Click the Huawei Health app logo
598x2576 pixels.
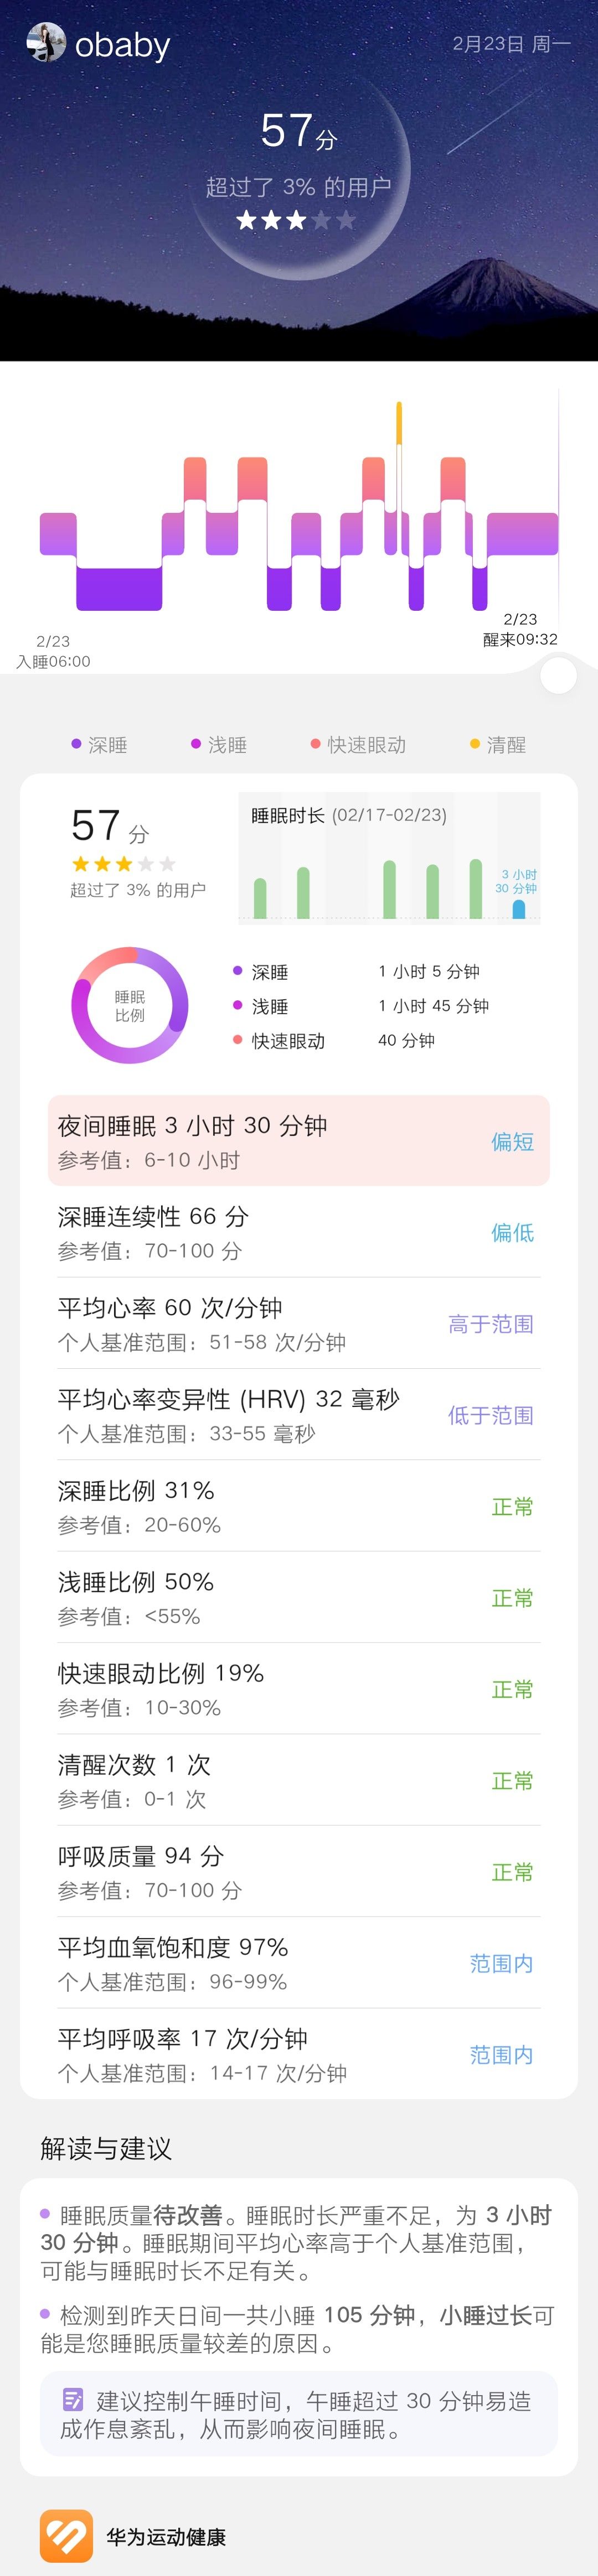point(66,2536)
